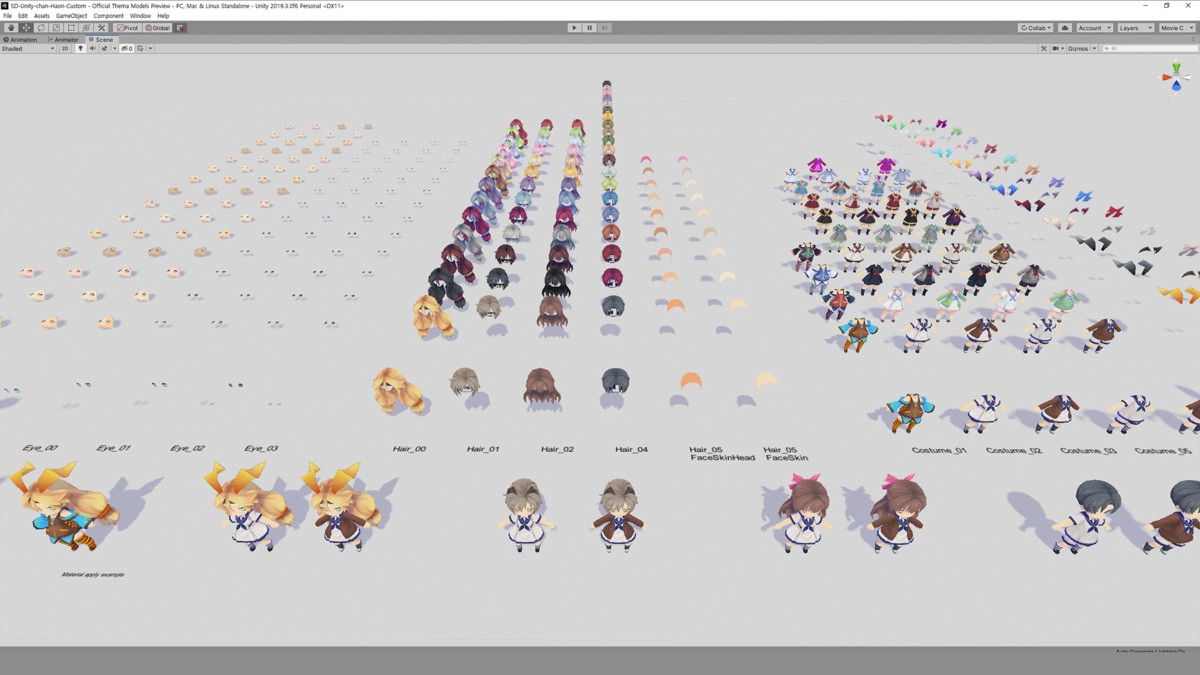Open Assets menu

pos(42,16)
